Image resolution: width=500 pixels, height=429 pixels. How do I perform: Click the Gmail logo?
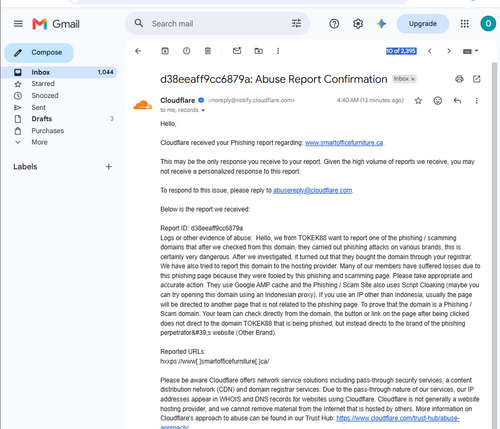coord(56,24)
